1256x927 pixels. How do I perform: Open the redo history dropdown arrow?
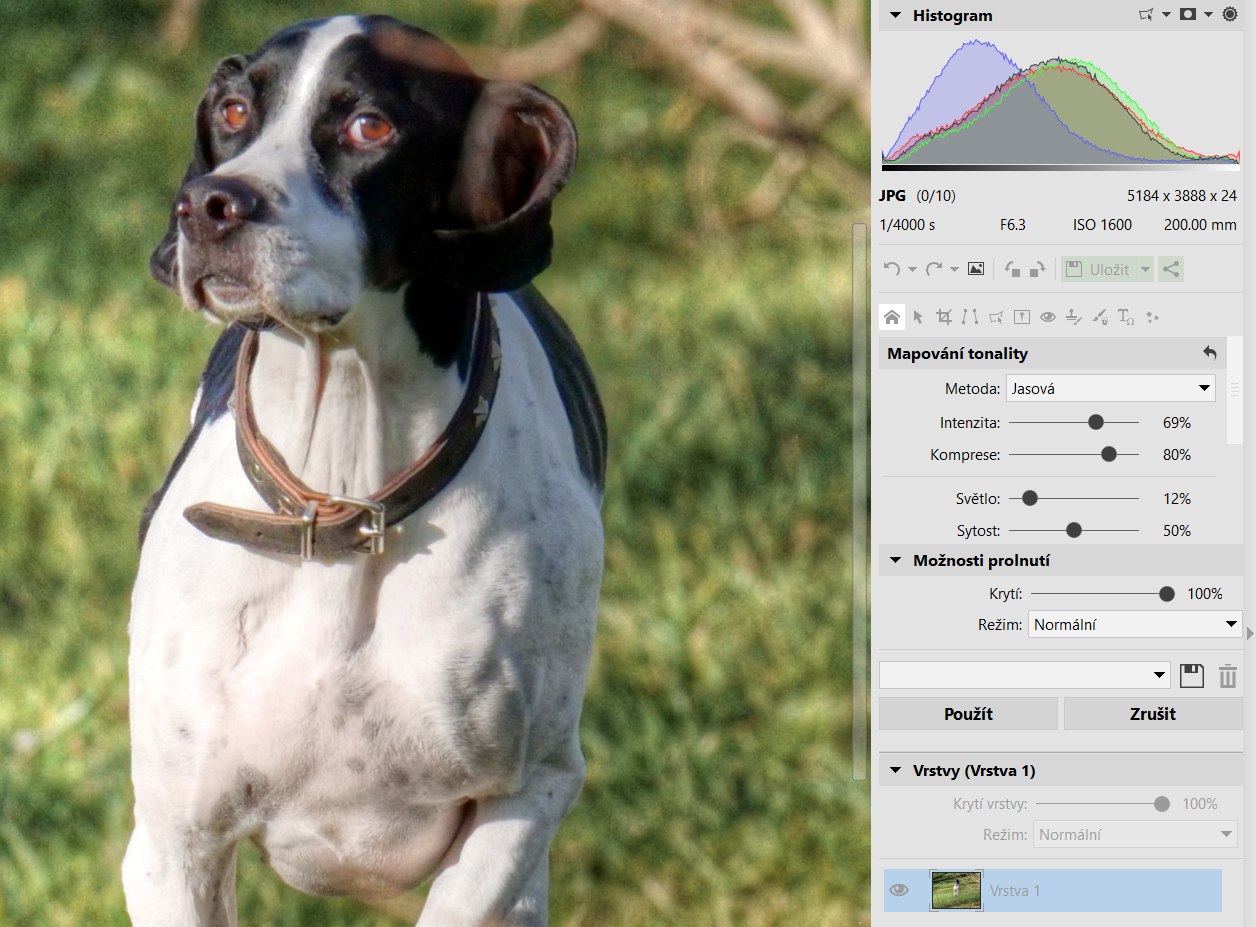(x=954, y=270)
